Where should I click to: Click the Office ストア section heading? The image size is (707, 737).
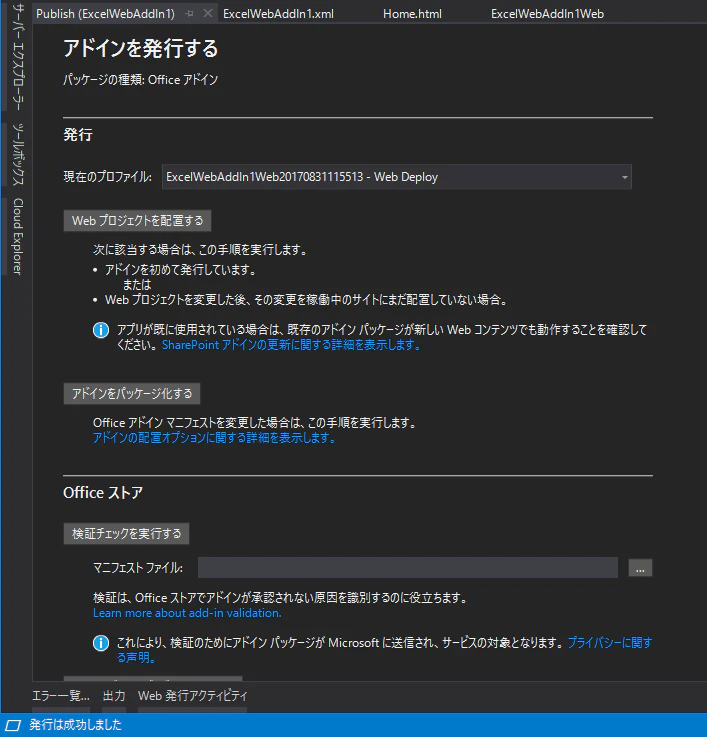(x=103, y=493)
